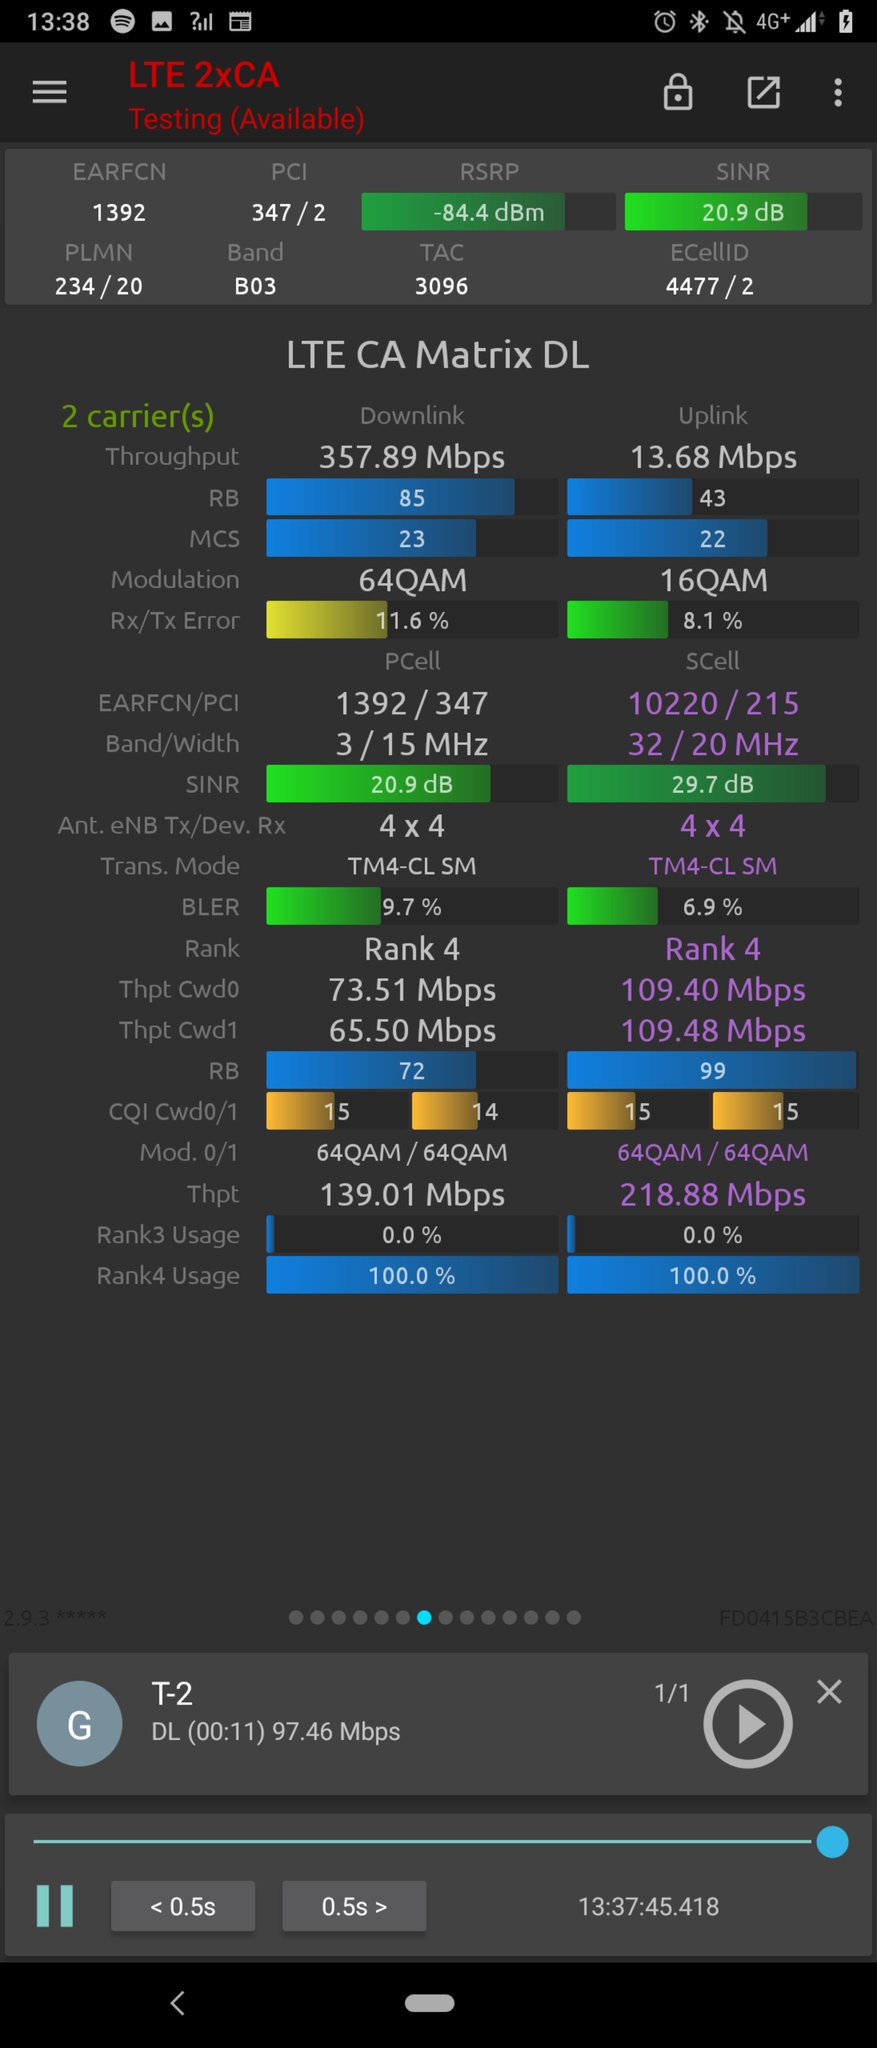
Task: Tap the RSRP -84.4 dBm bar
Action: (x=488, y=212)
